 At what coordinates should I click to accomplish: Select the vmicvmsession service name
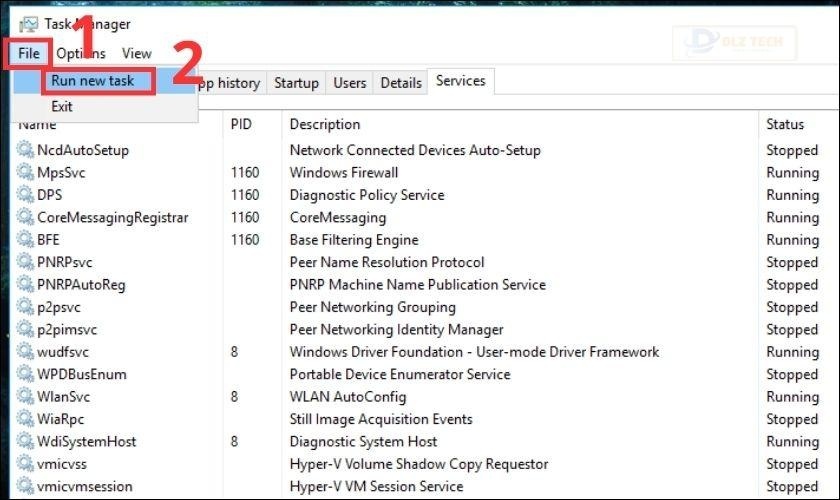pyautogui.click(x=85, y=487)
